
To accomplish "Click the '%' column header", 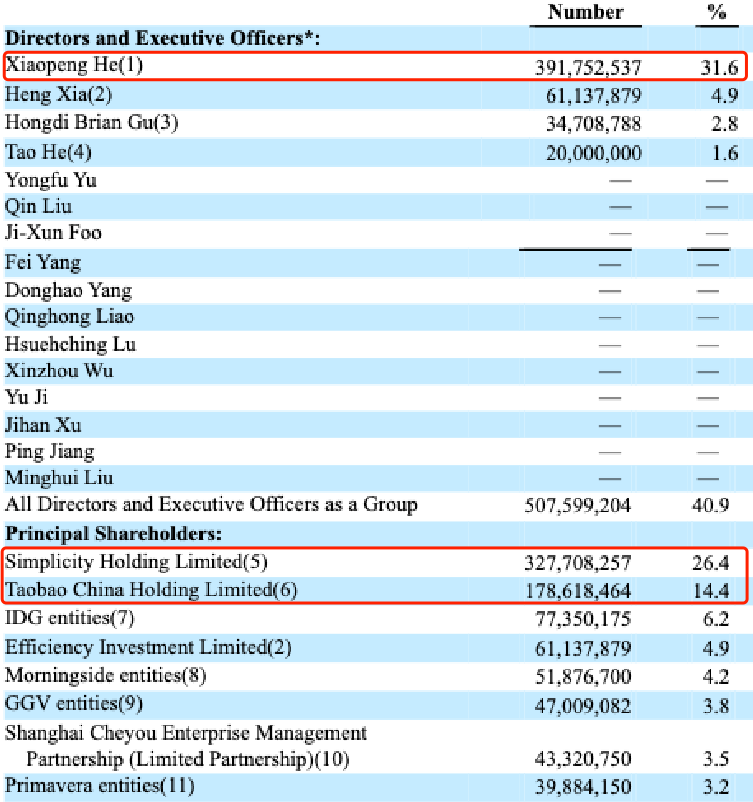I will pyautogui.click(x=717, y=12).
